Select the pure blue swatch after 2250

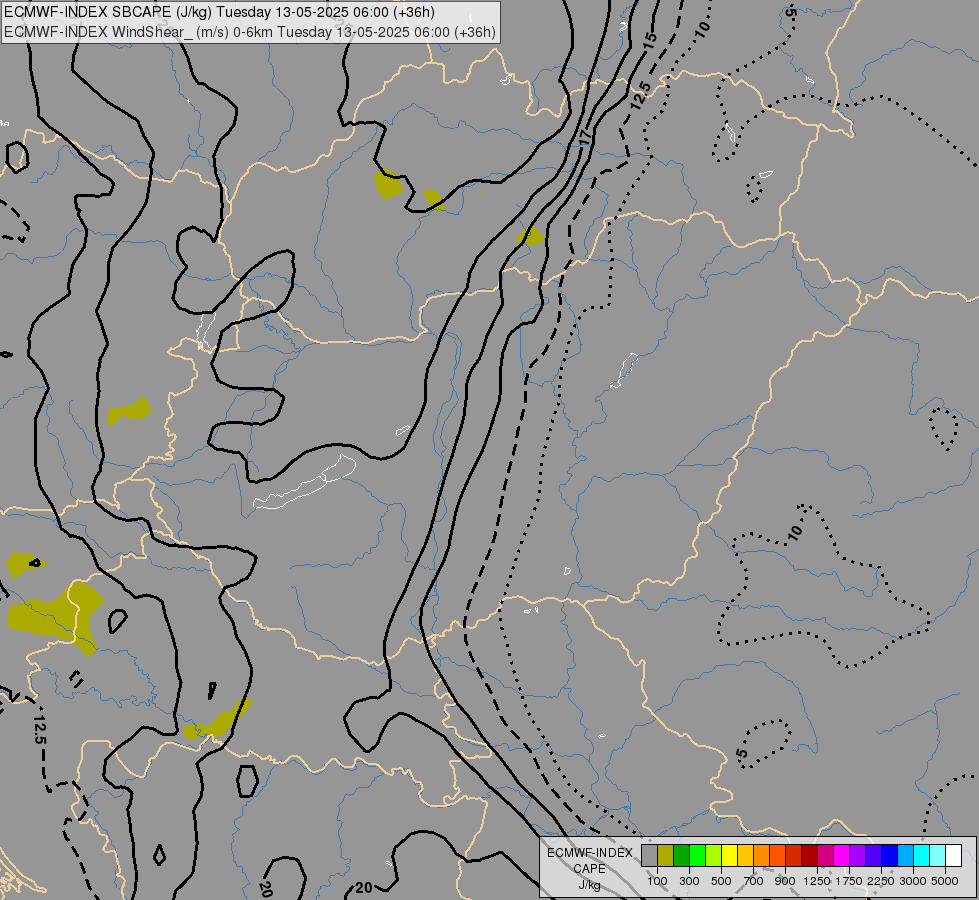[890, 855]
